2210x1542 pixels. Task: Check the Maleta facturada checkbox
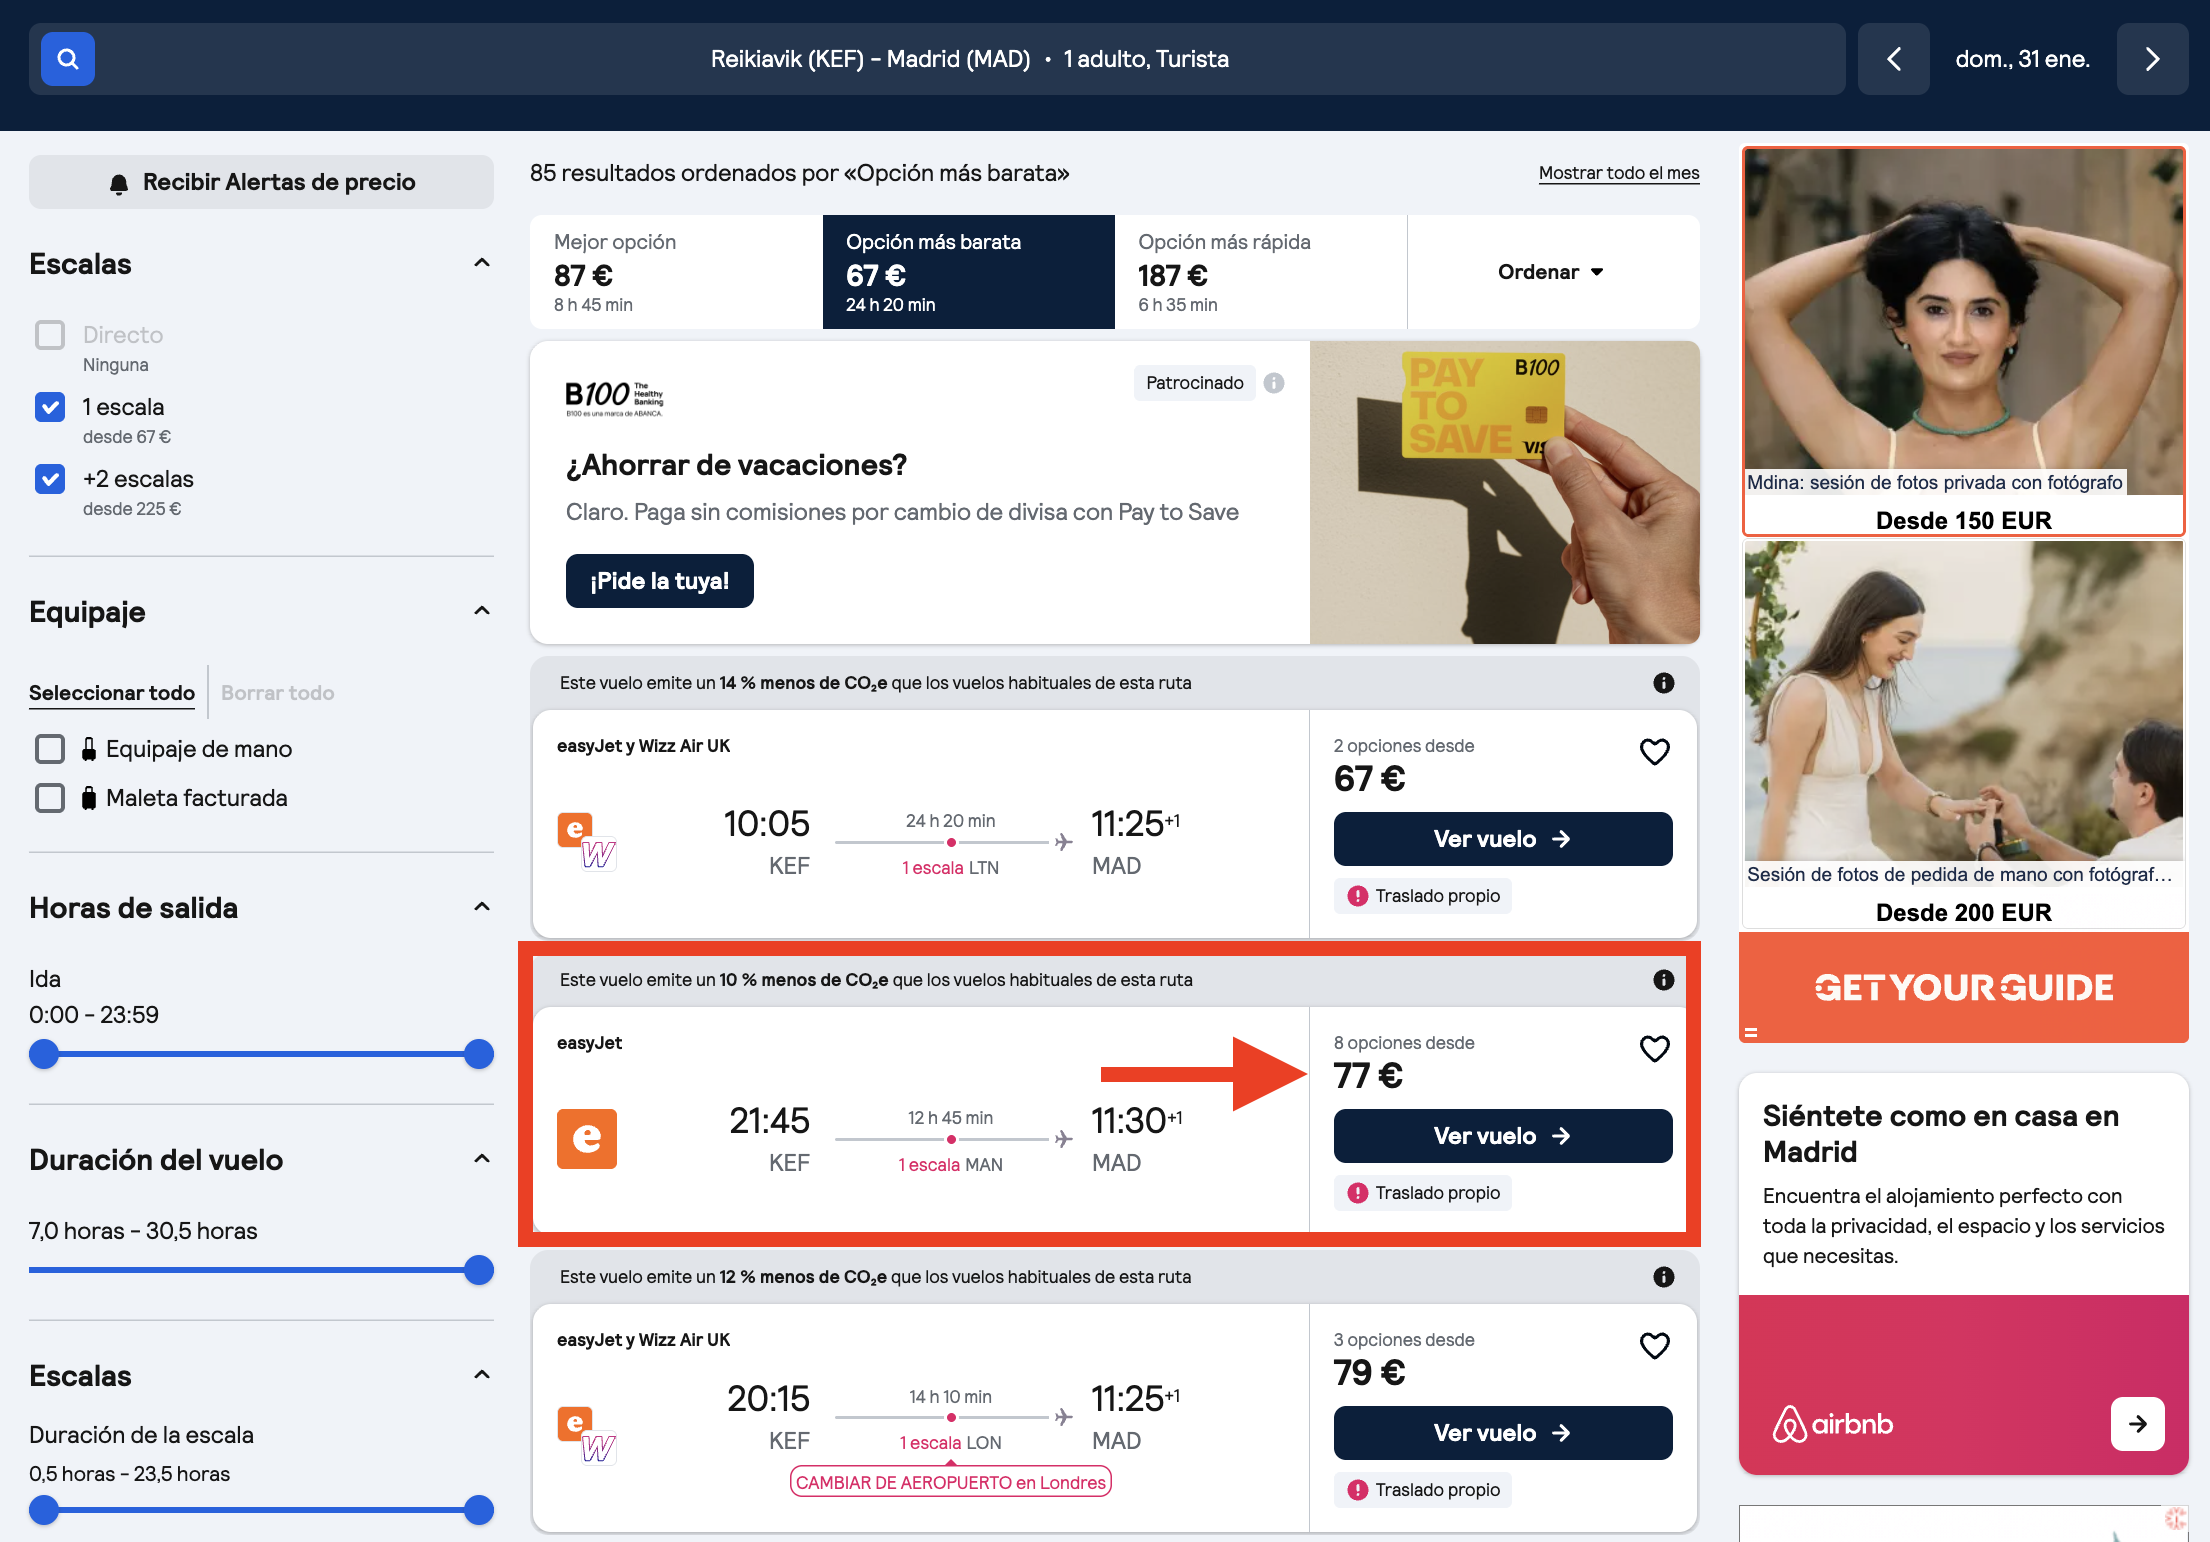pos(50,798)
